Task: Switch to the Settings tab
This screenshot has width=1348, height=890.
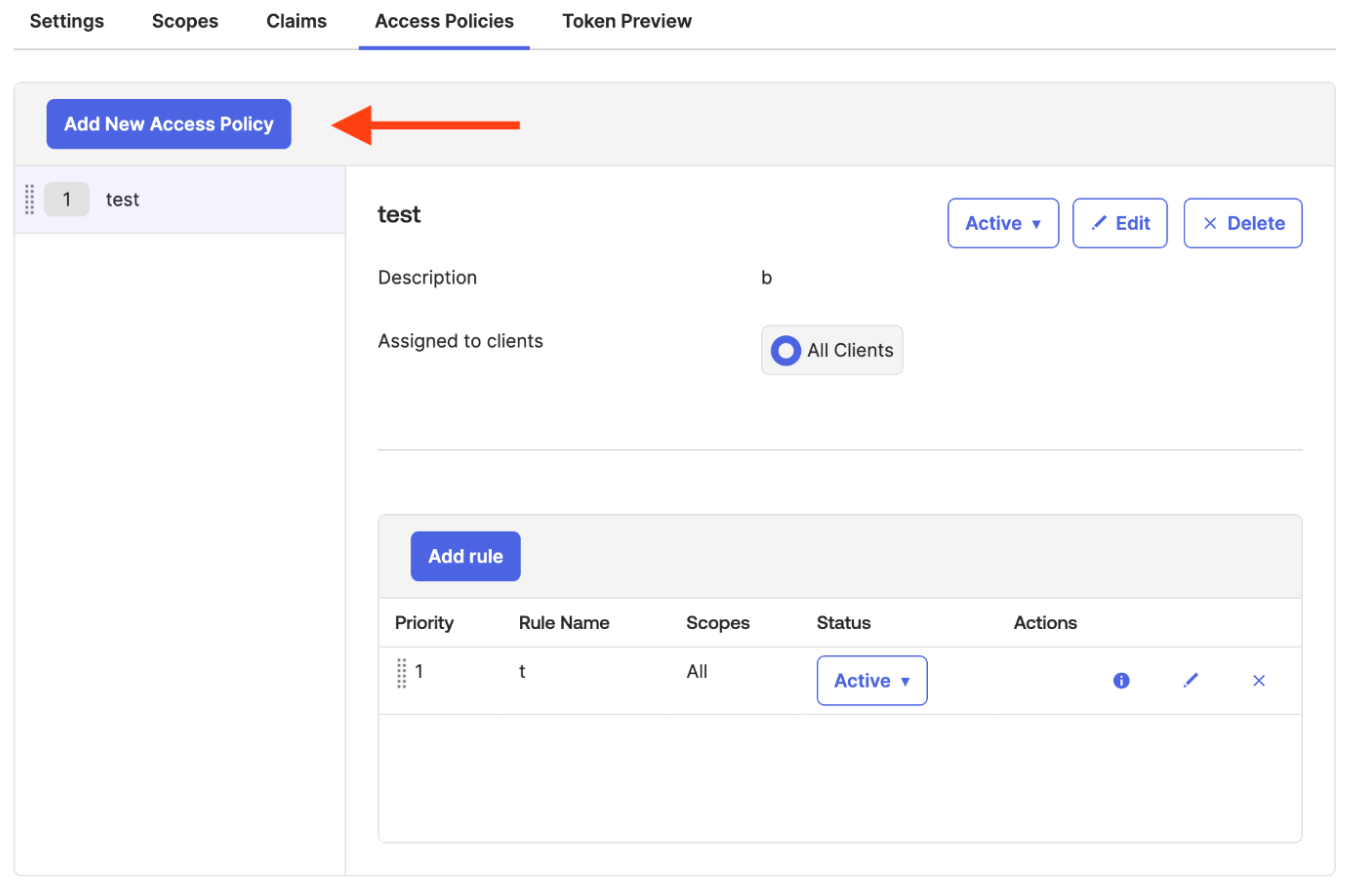Action: tap(67, 21)
